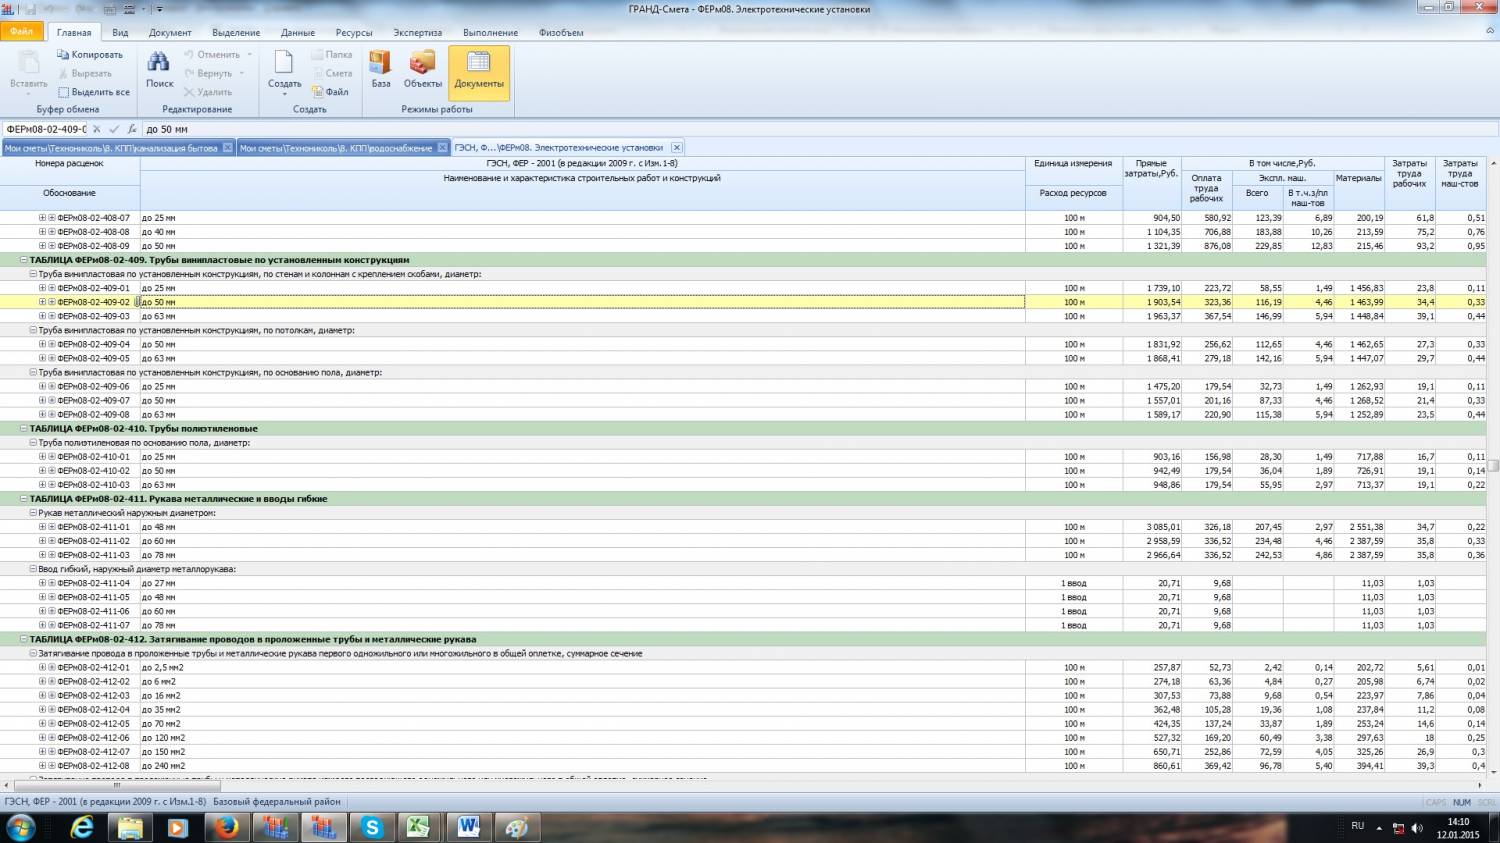Collapse the ТАБЛИЦА ФЕРм08-02-412 section
Viewport: 1500px width, 843px height.
(x=23, y=639)
